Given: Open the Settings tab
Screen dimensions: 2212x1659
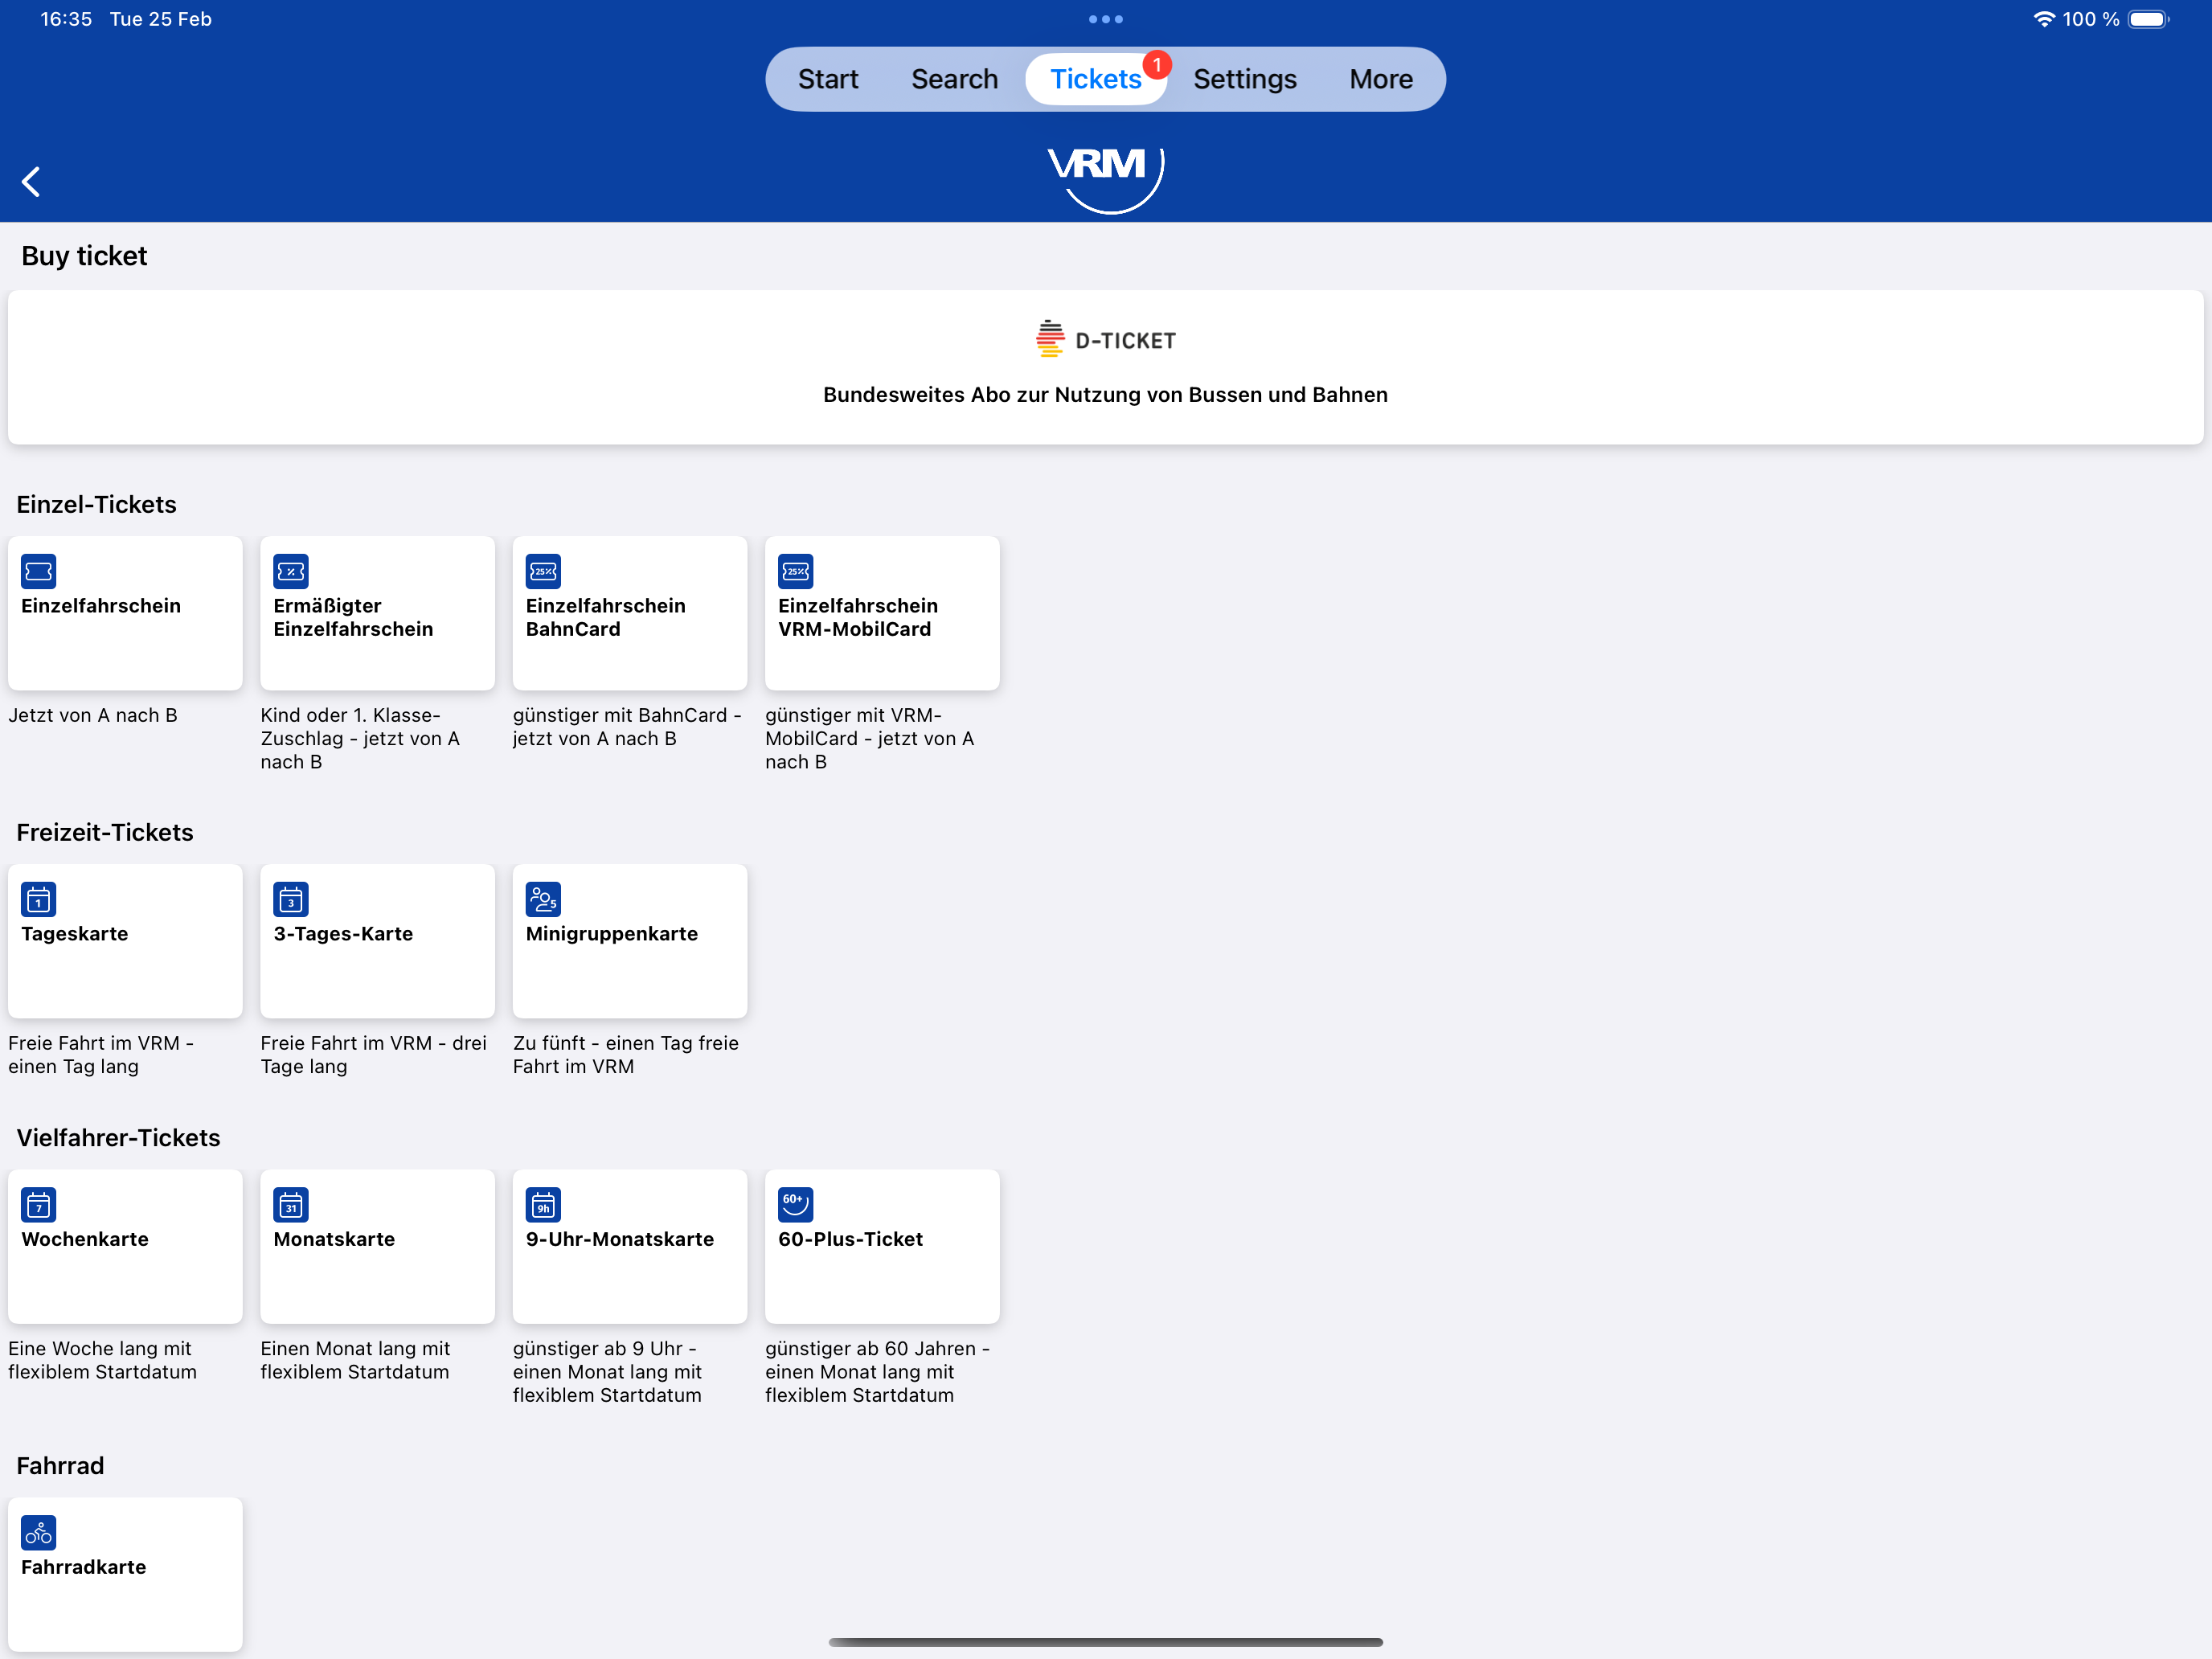Looking at the screenshot, I should [1244, 79].
